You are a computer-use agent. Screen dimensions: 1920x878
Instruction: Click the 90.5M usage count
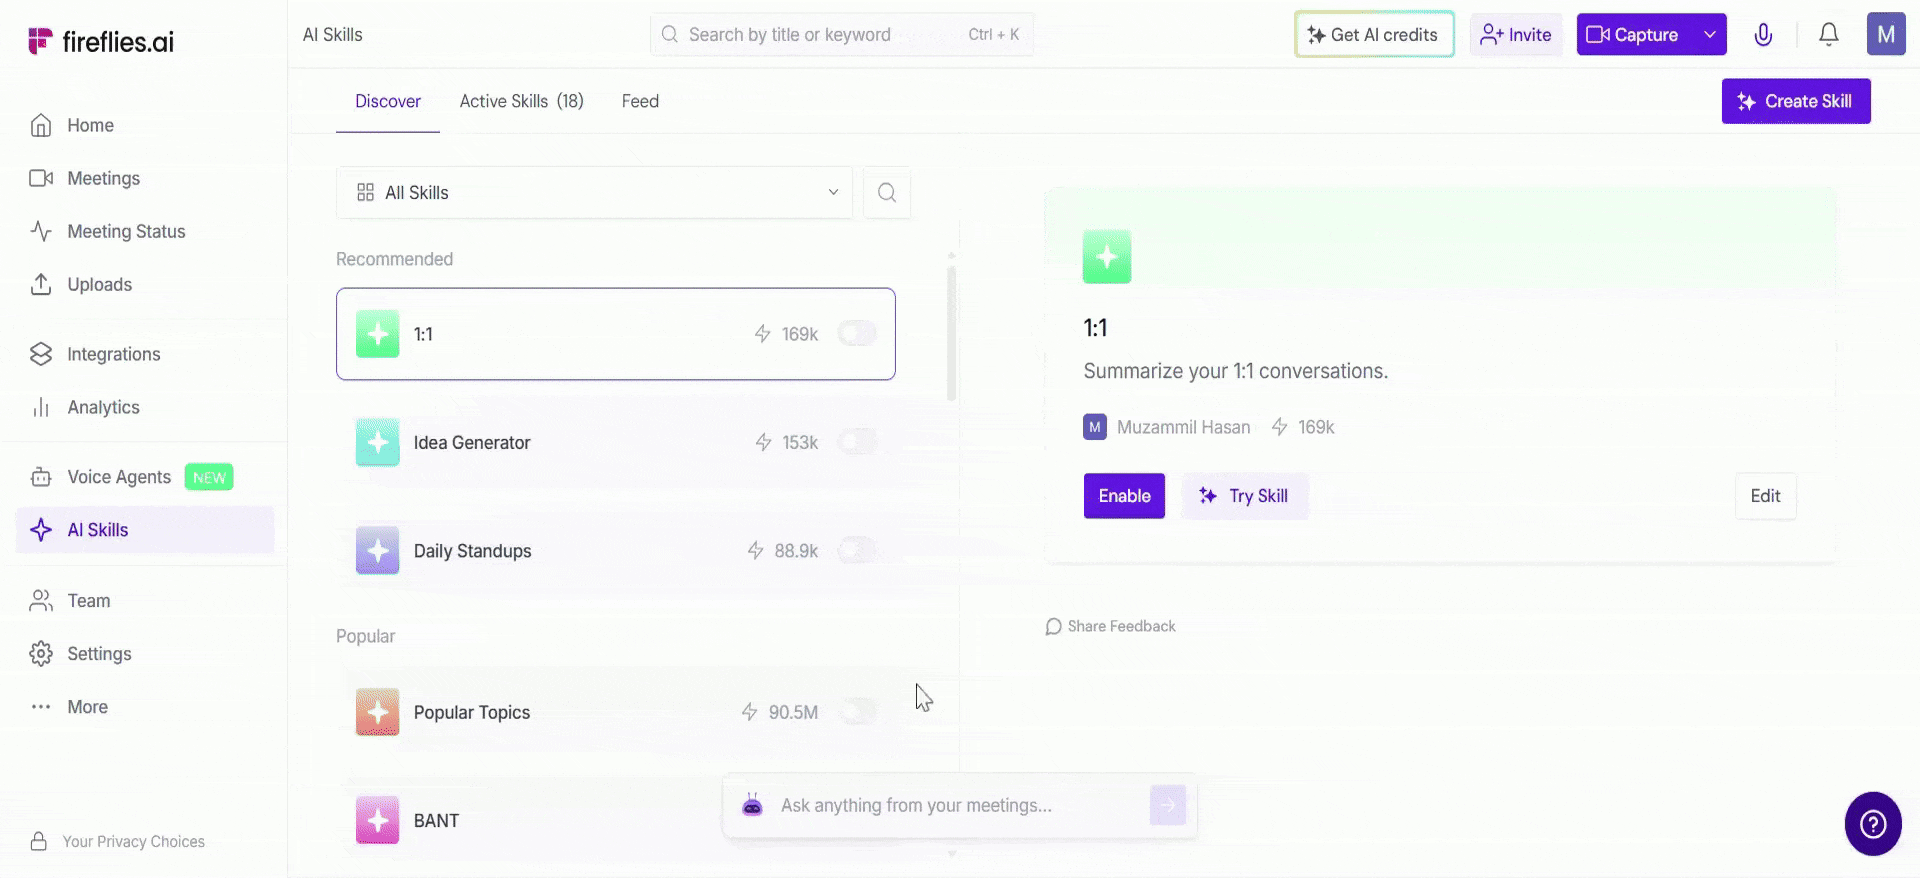pos(793,712)
